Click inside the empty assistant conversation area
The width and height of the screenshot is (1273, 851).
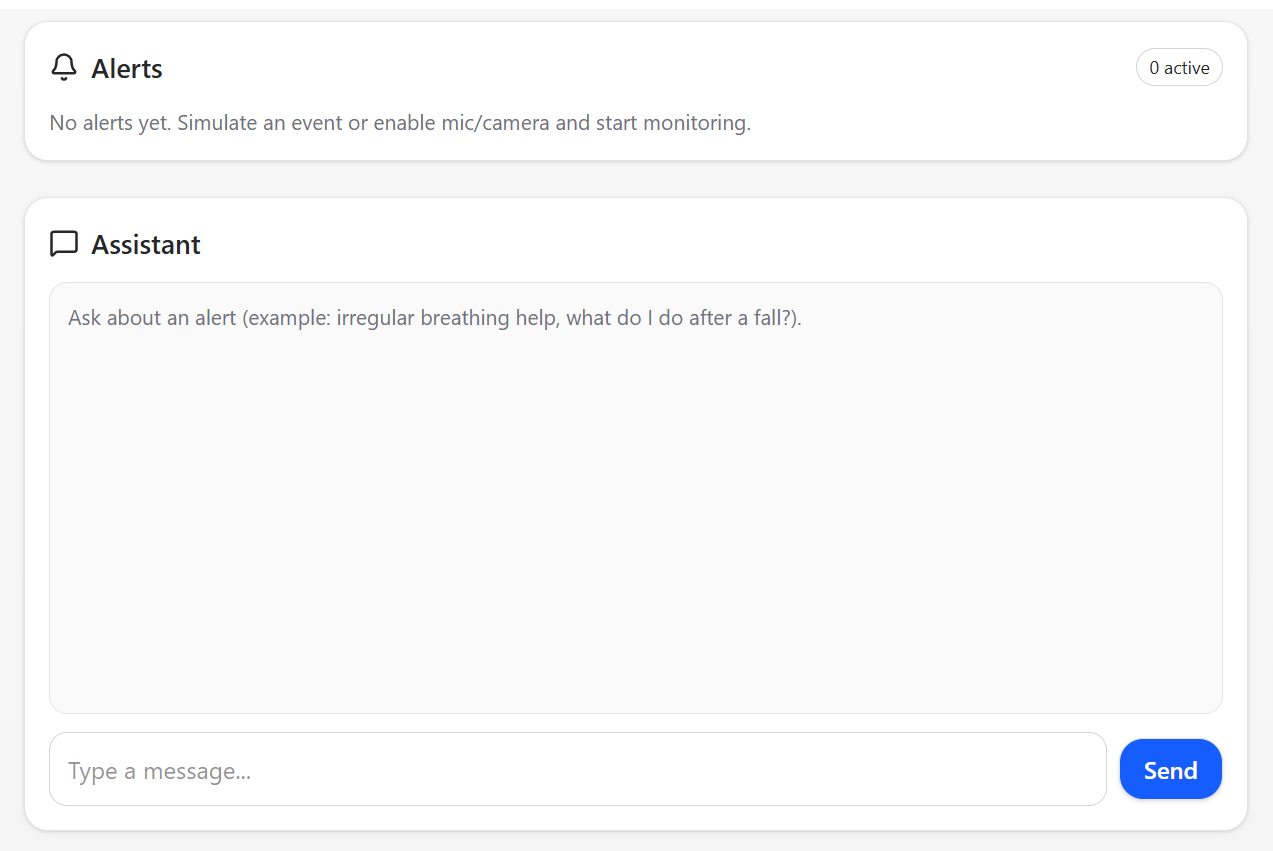[636, 520]
